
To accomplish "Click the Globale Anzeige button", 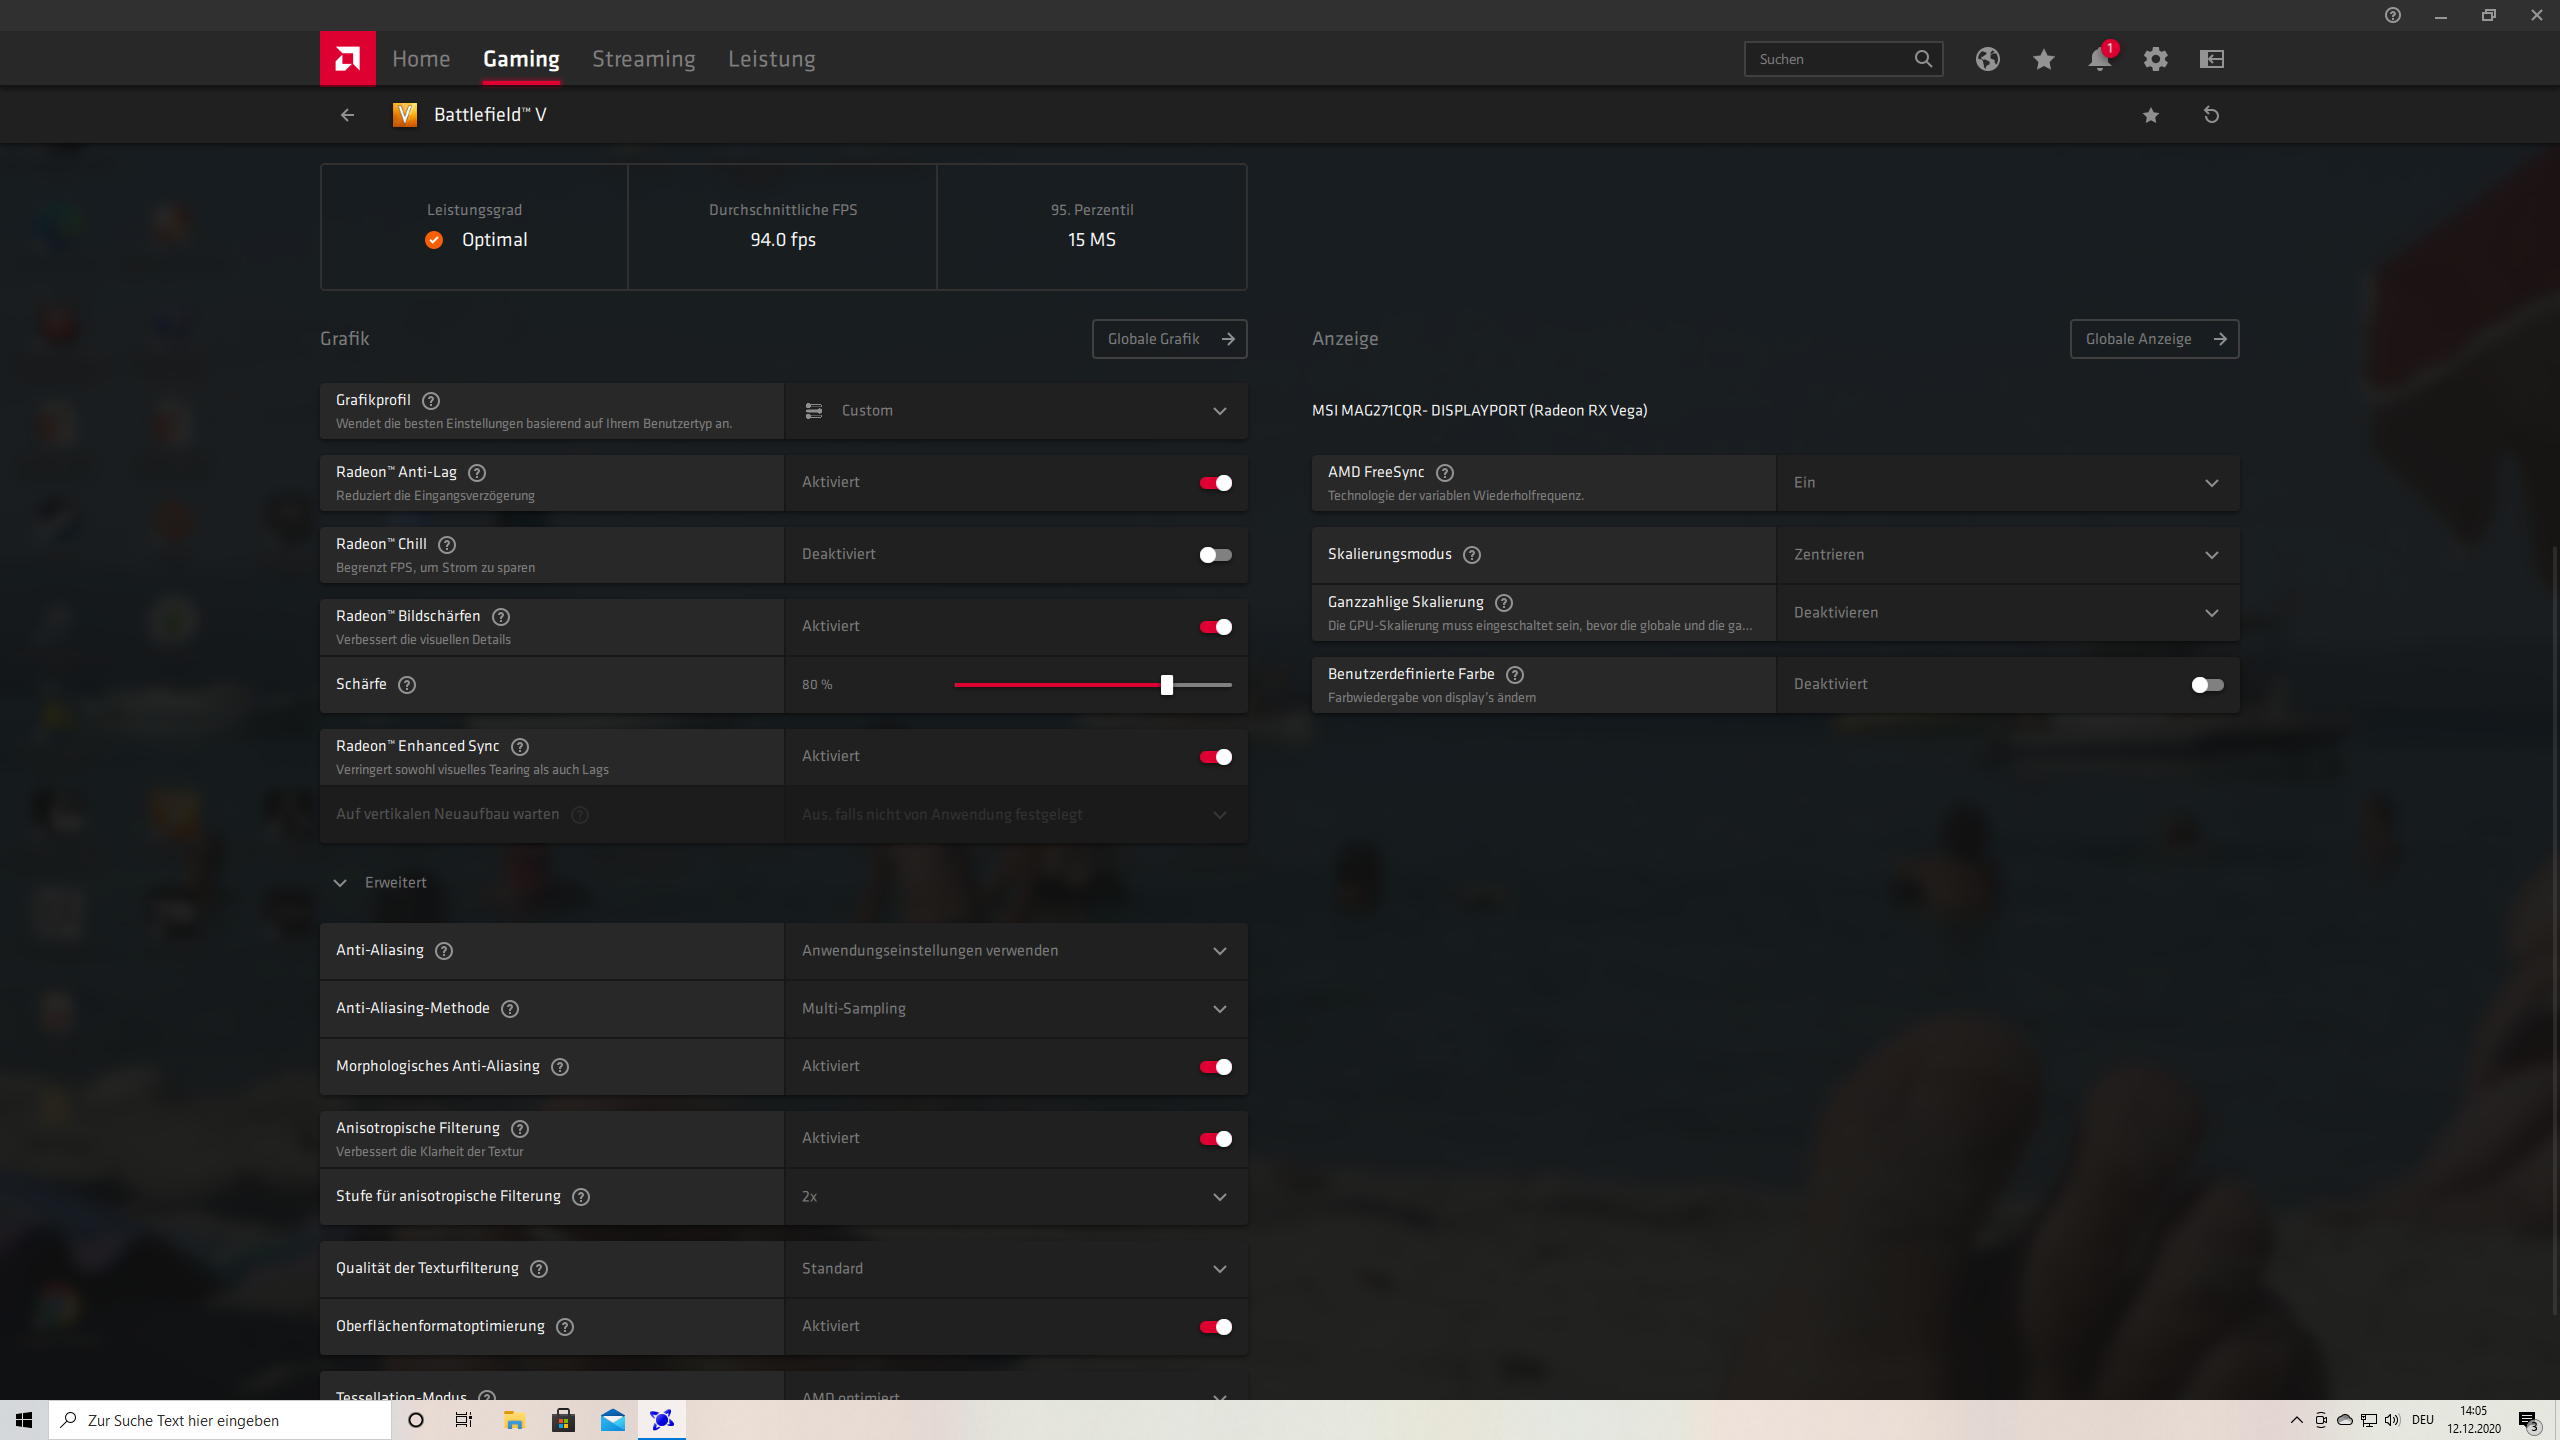I will pyautogui.click(x=2153, y=339).
